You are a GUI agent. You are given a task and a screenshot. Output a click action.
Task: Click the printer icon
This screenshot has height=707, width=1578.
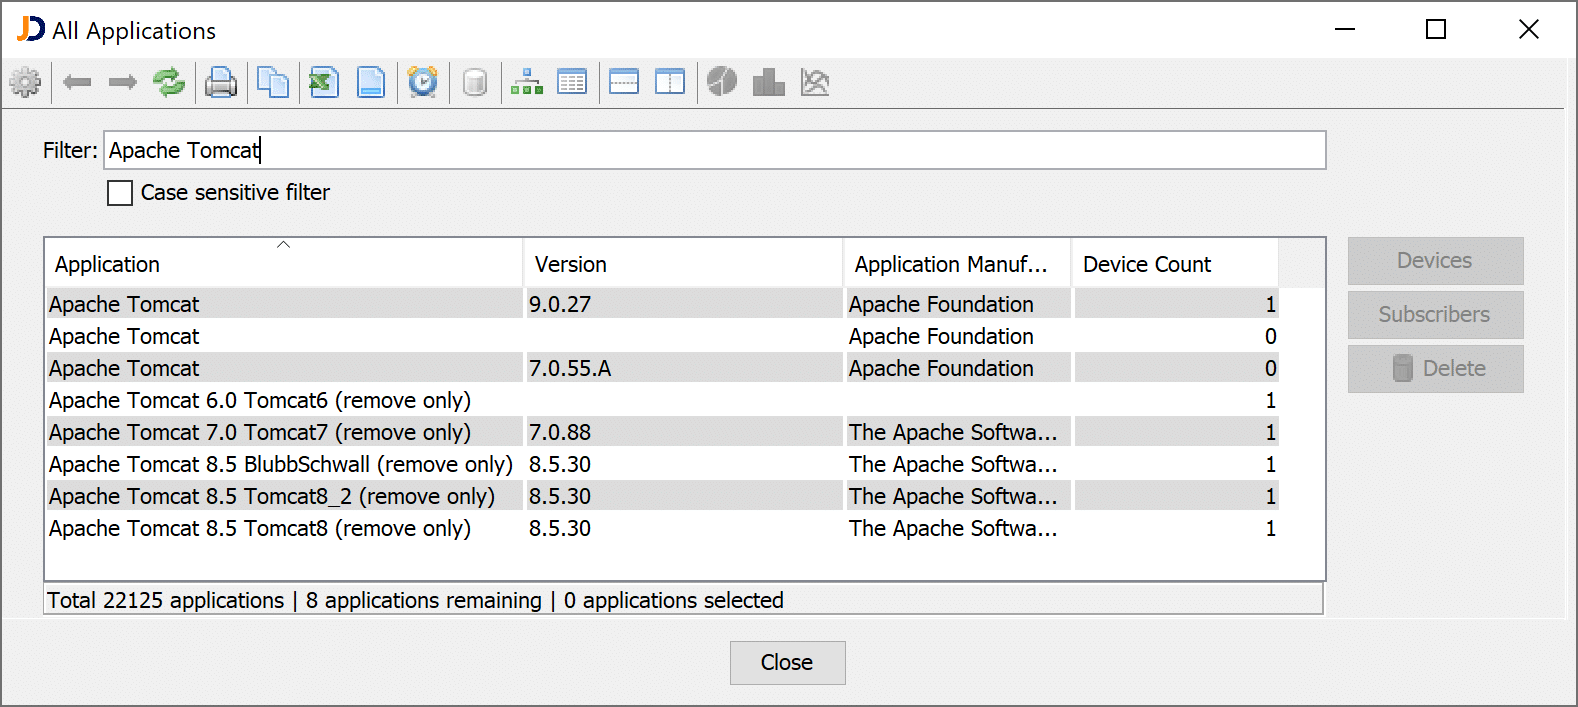point(221,82)
